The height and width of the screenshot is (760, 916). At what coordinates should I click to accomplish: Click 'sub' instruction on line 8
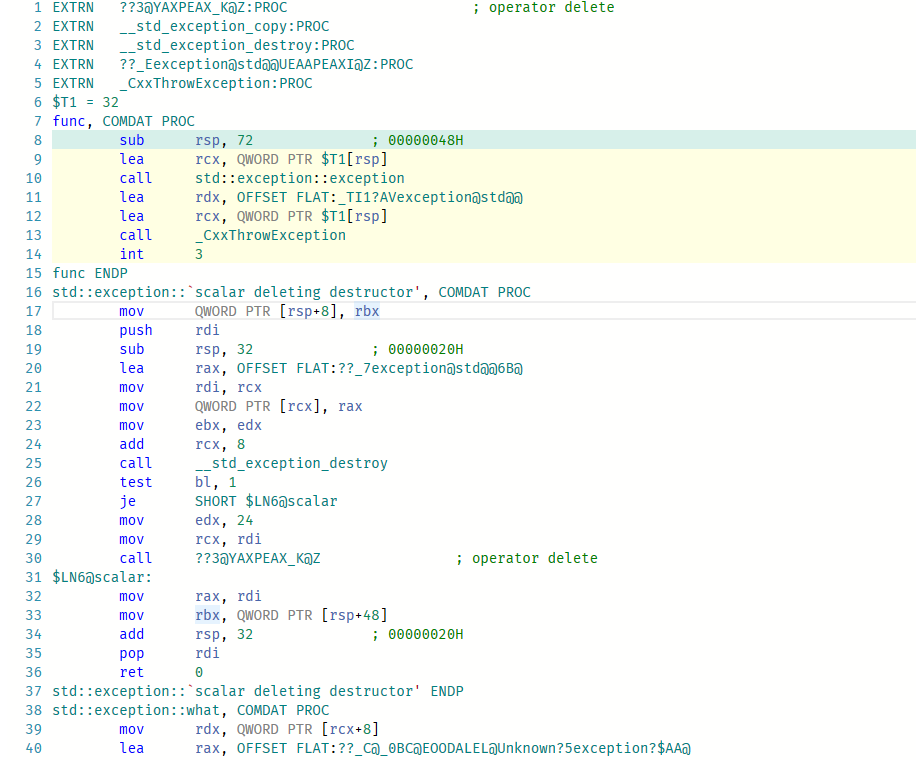click(132, 140)
